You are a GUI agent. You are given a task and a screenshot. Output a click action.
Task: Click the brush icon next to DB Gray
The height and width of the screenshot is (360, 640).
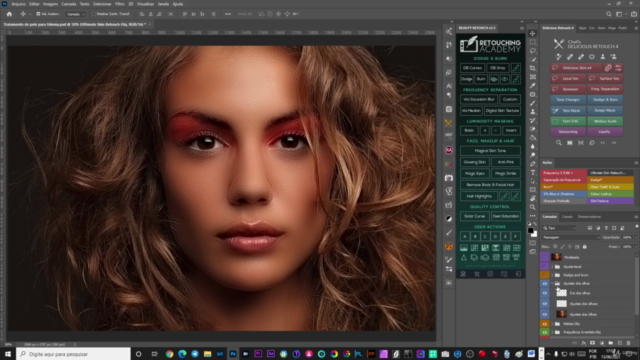516,68
